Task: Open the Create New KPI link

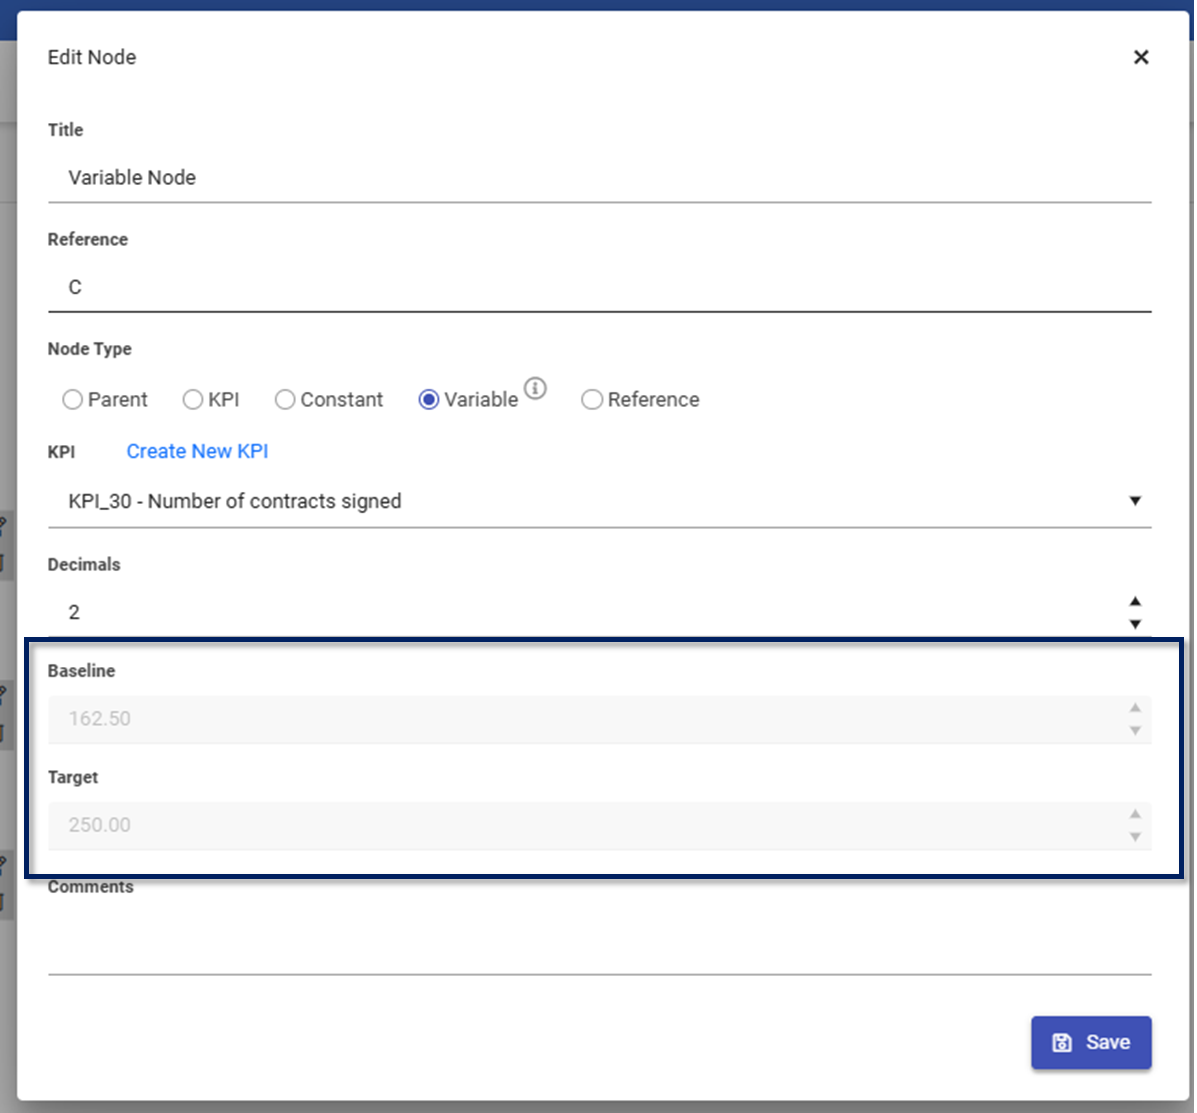Action: tap(197, 451)
